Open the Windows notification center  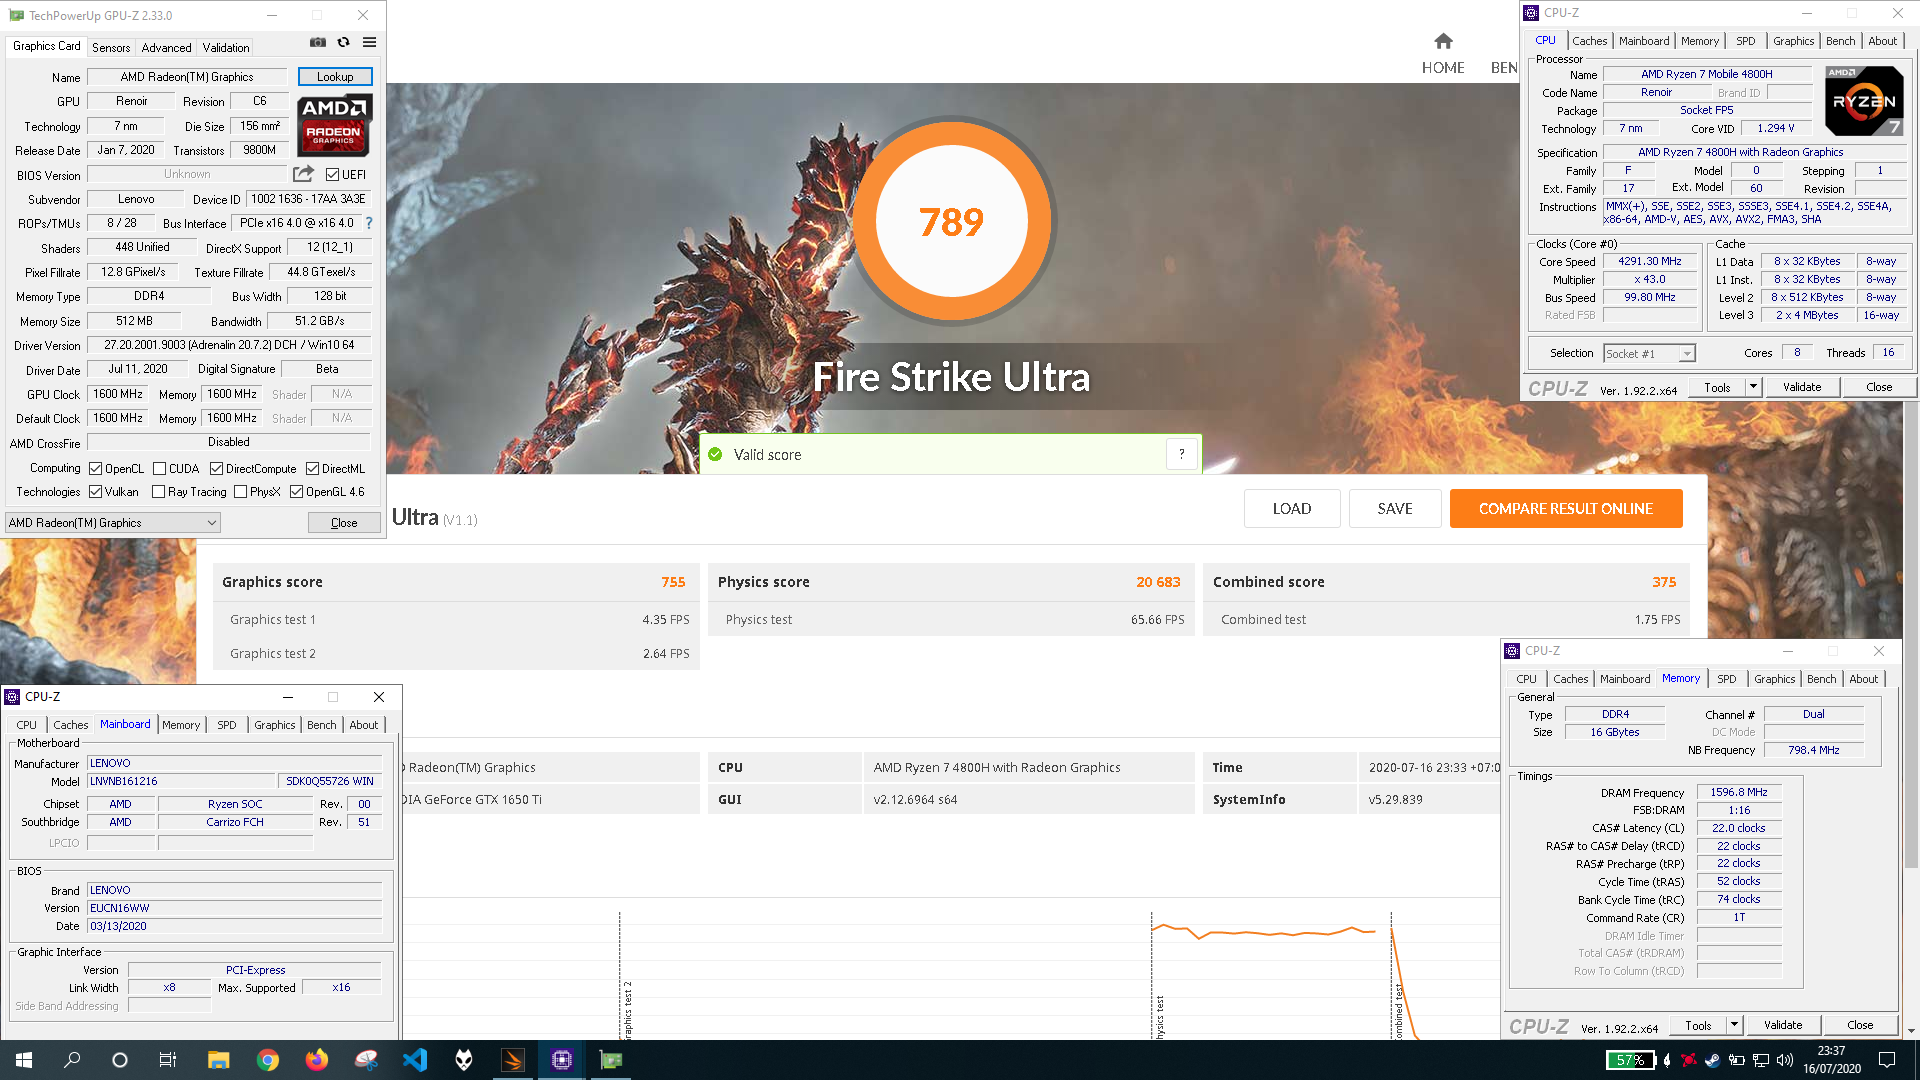(1887, 1060)
